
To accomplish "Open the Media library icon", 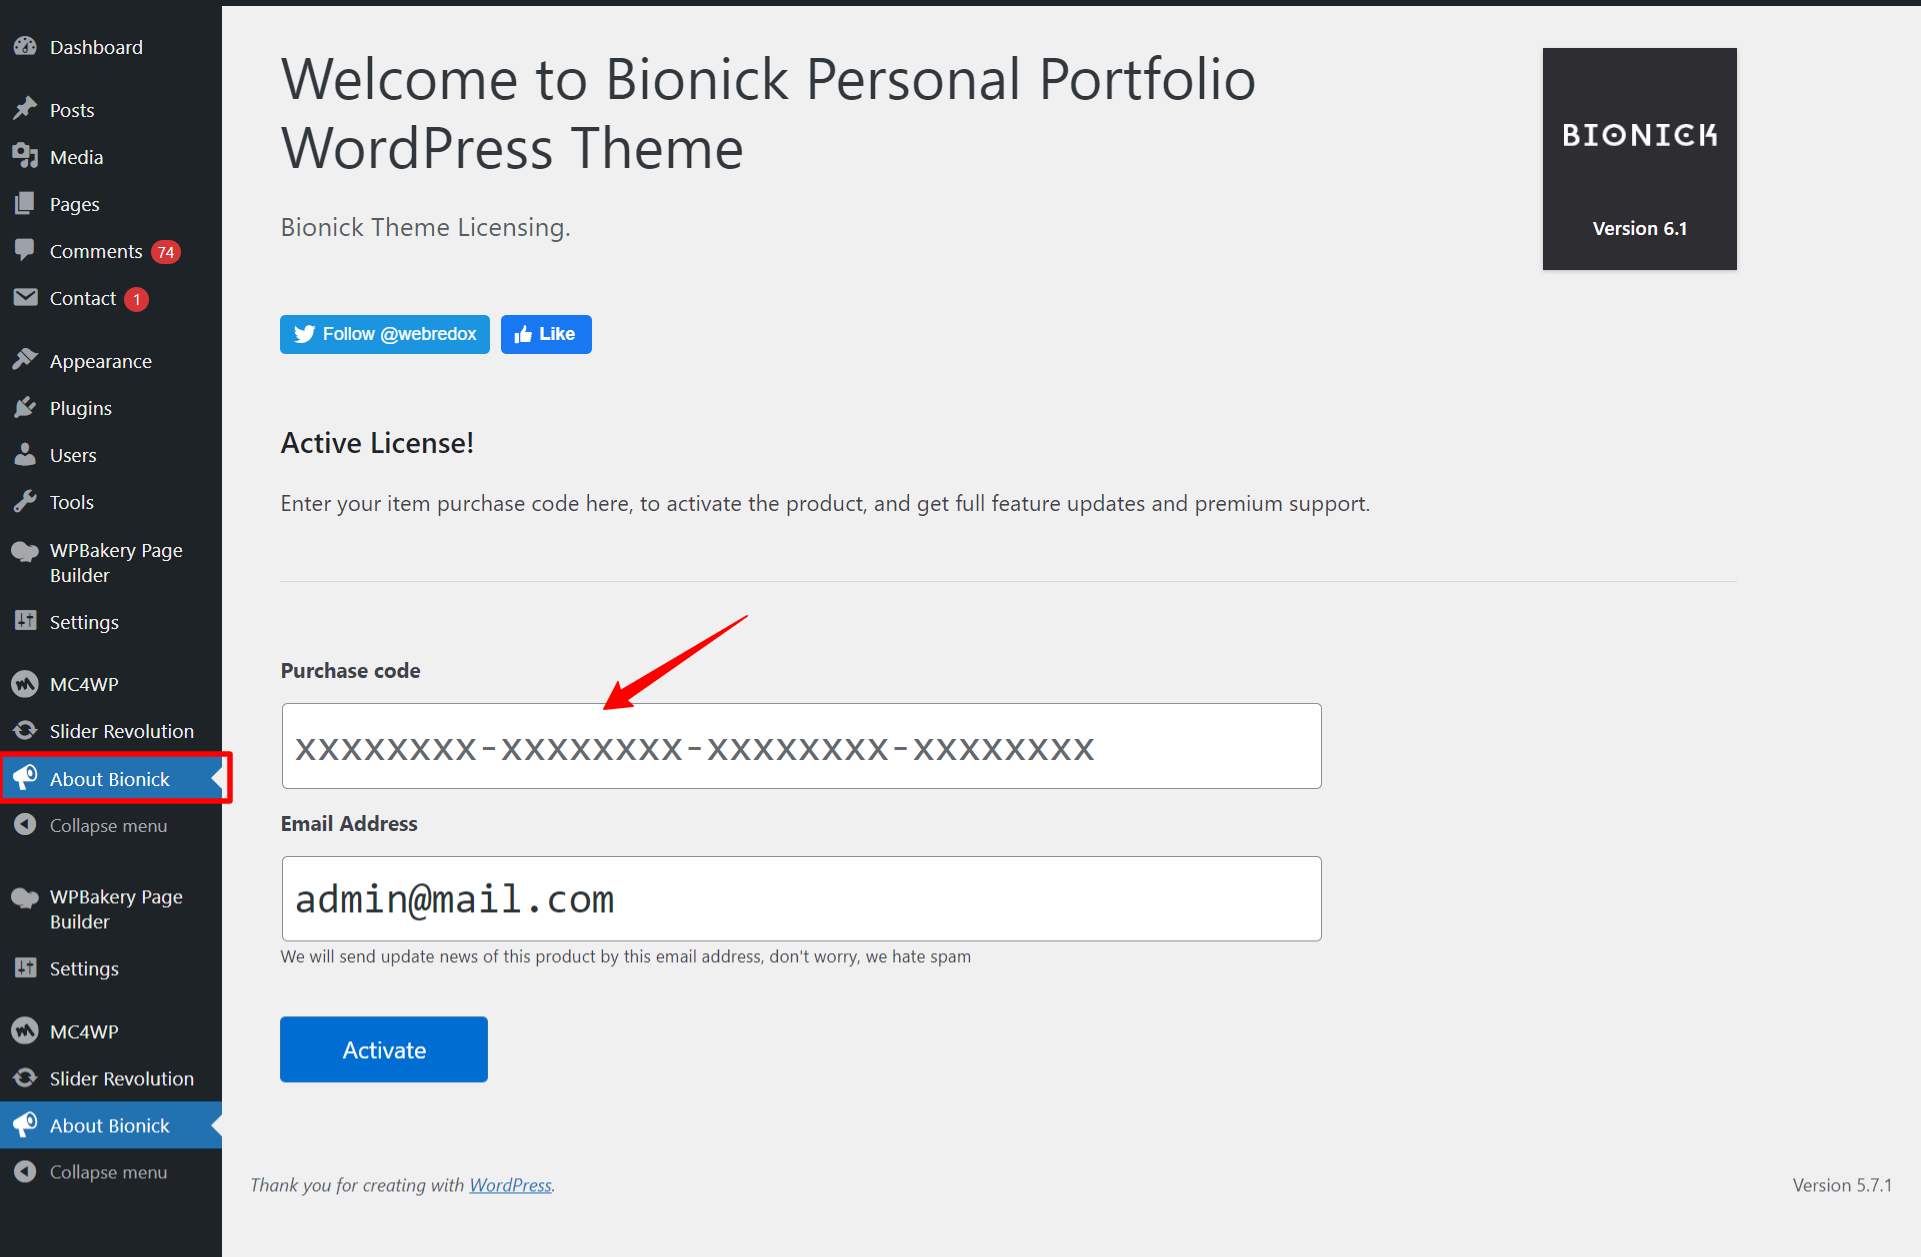I will 25,155.
